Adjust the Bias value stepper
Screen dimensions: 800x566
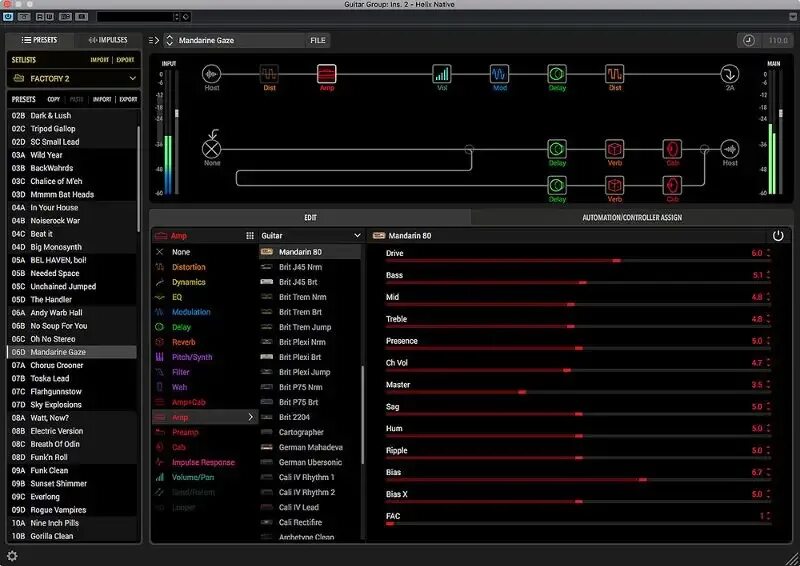point(768,473)
